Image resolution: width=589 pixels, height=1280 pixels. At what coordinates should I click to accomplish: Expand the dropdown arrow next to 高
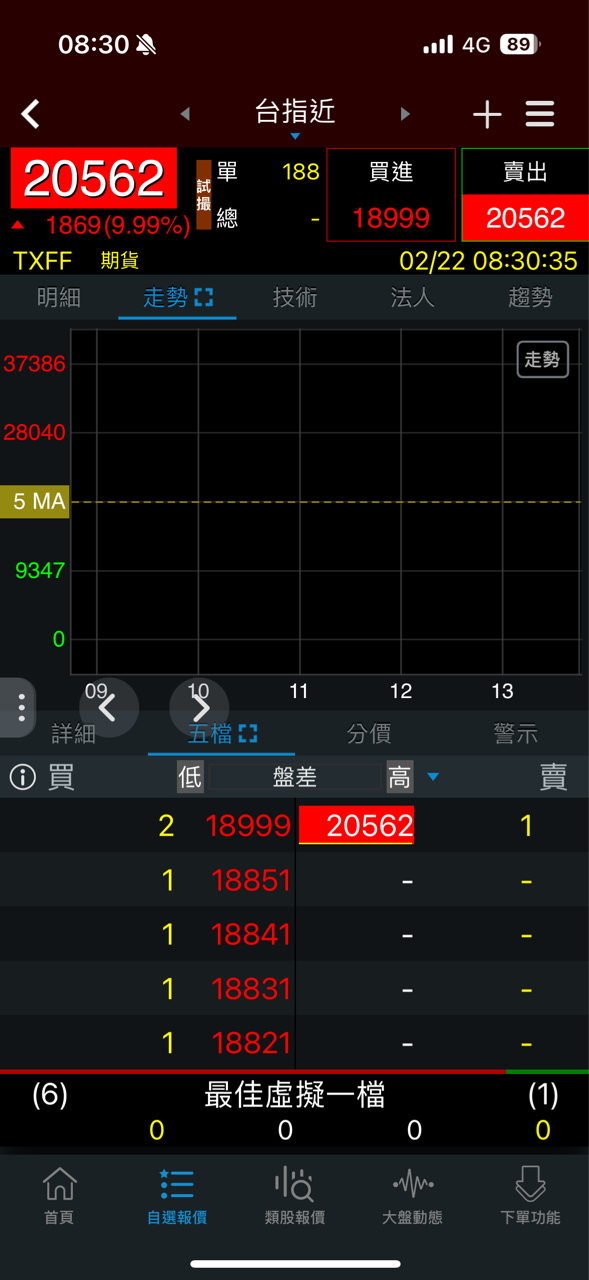(x=433, y=777)
